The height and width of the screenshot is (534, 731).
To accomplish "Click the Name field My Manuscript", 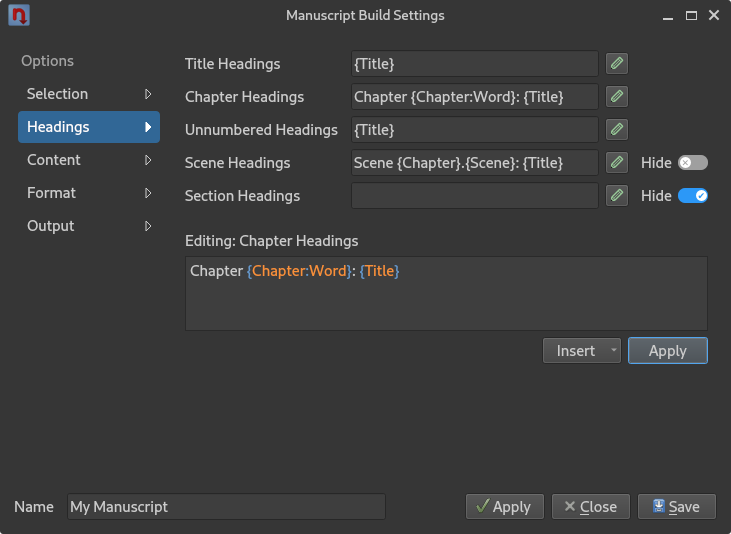I will [x=226, y=506].
